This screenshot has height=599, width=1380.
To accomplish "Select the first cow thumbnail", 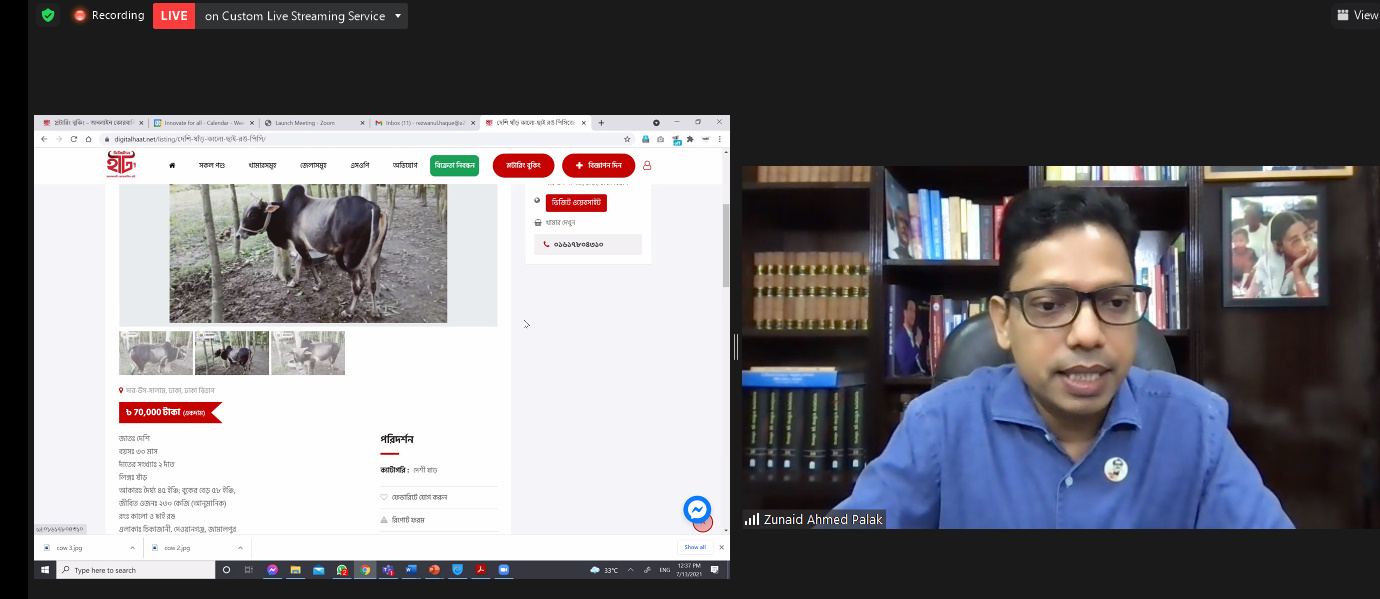I will (156, 353).
